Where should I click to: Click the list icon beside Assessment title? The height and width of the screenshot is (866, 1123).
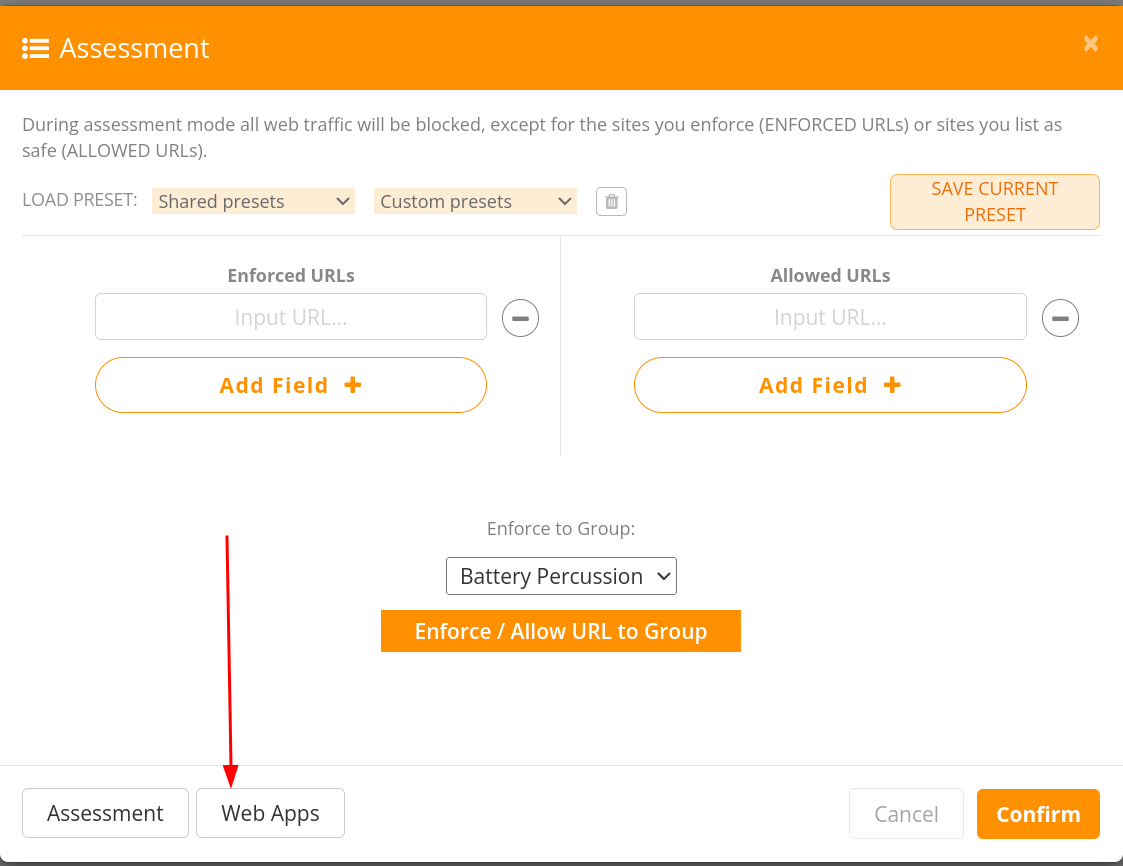pyautogui.click(x=36, y=48)
